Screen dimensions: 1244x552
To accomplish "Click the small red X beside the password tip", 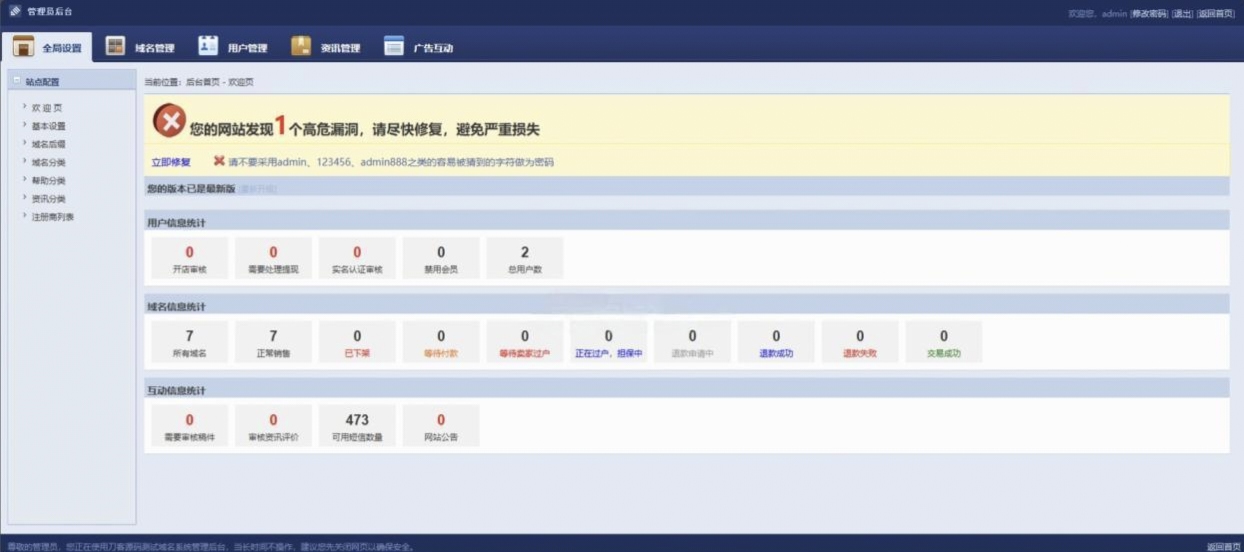I will tap(218, 161).
